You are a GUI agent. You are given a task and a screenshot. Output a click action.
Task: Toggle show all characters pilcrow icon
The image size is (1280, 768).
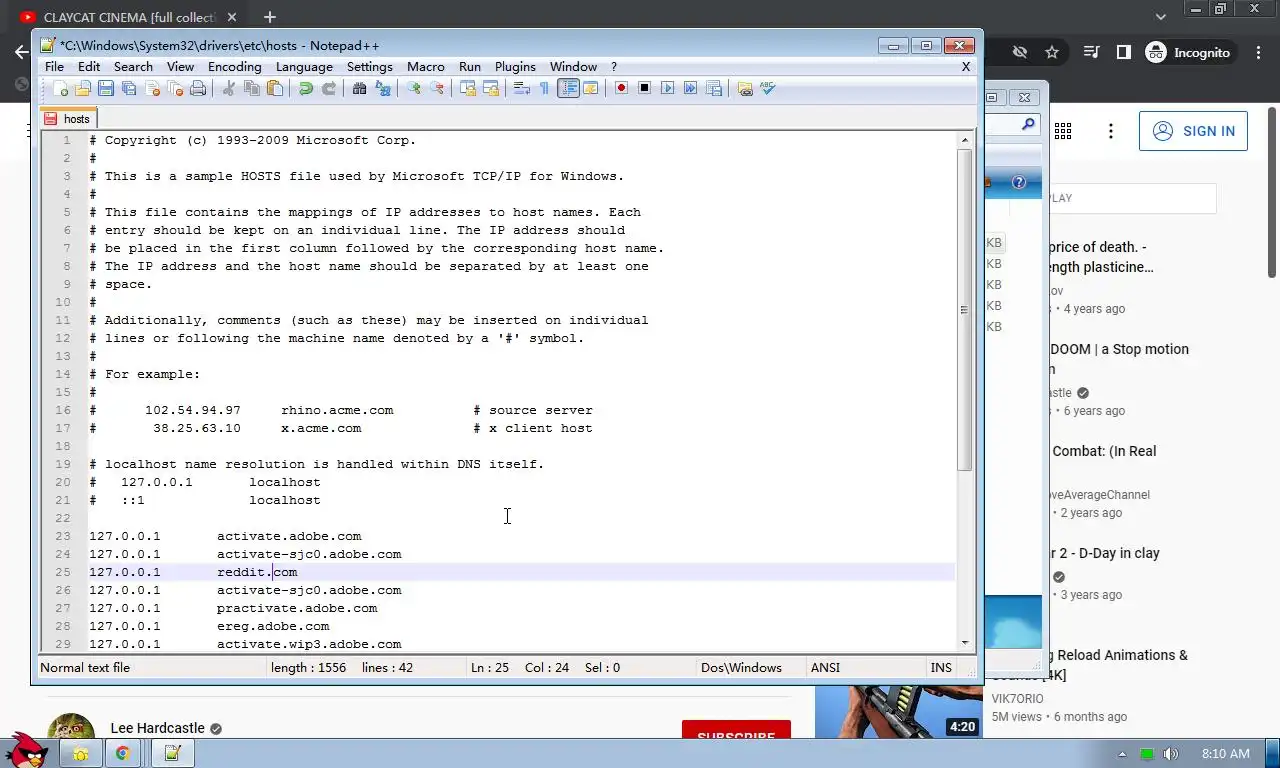(x=544, y=88)
